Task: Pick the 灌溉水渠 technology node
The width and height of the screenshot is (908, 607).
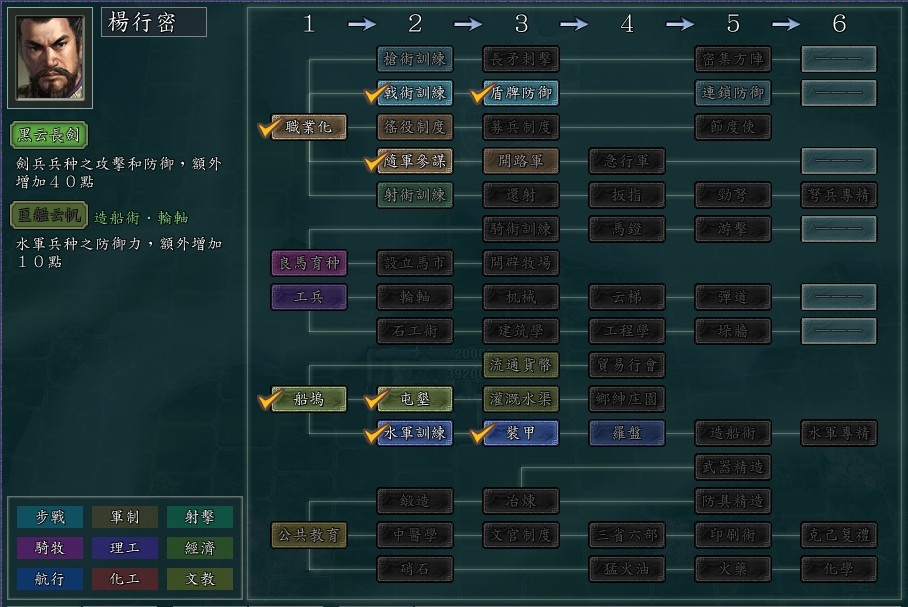Action: point(521,399)
